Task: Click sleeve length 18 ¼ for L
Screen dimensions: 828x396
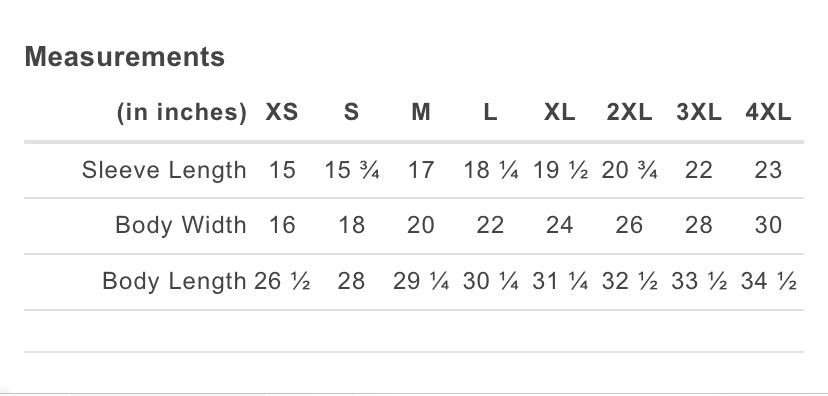Action: (491, 171)
